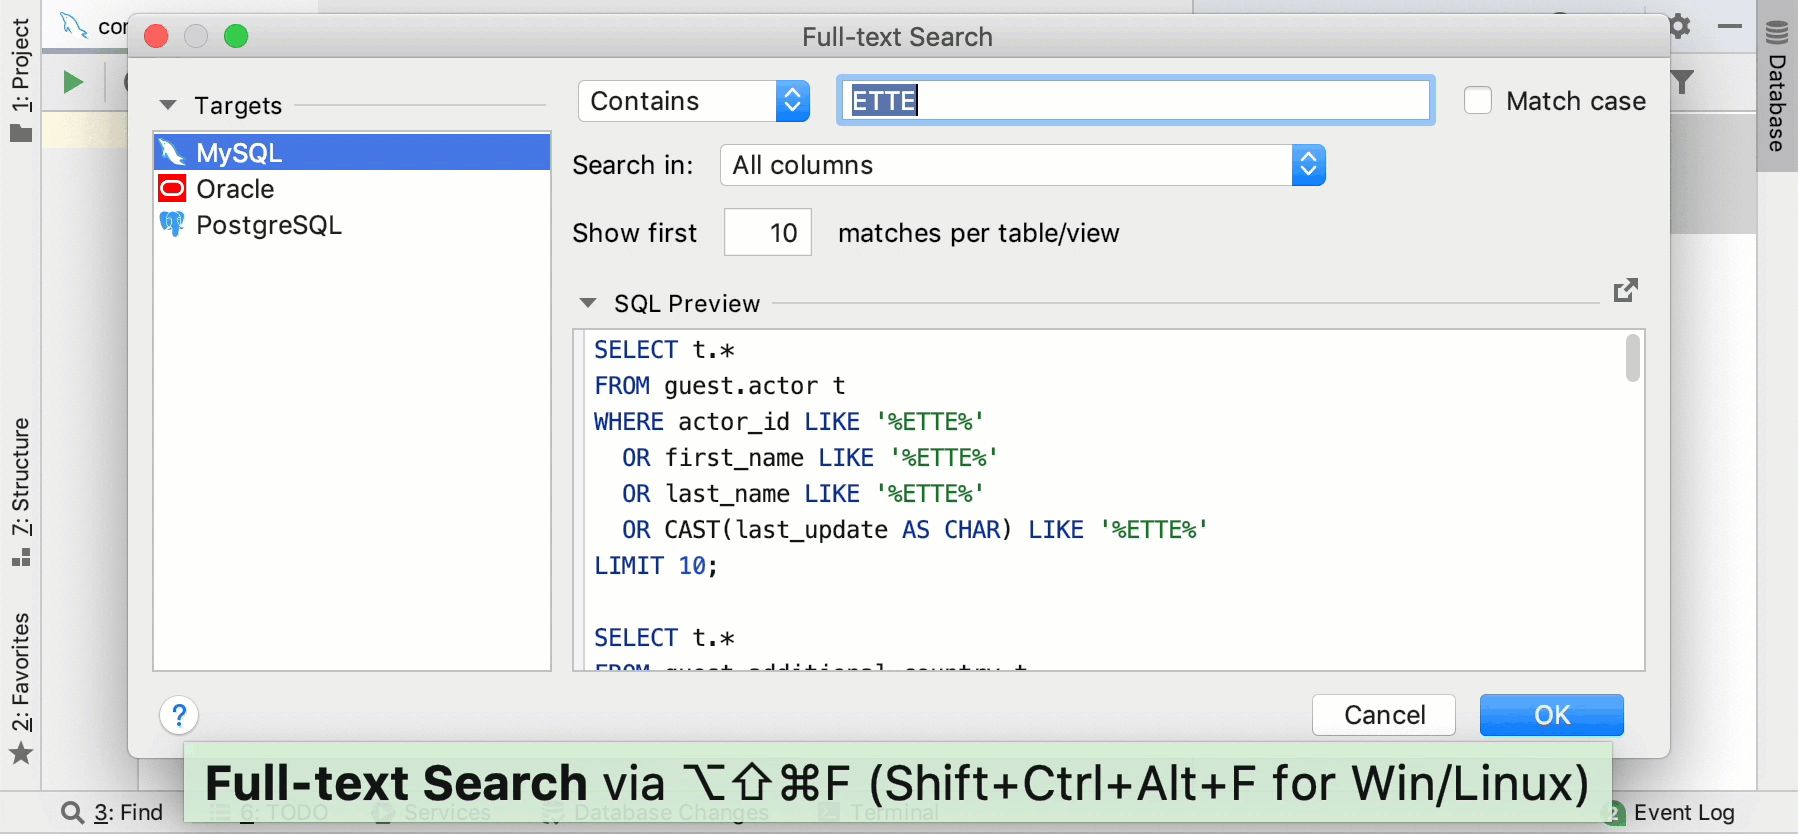Open the Contains search mode dropdown
This screenshot has height=834, width=1798.
694,101
